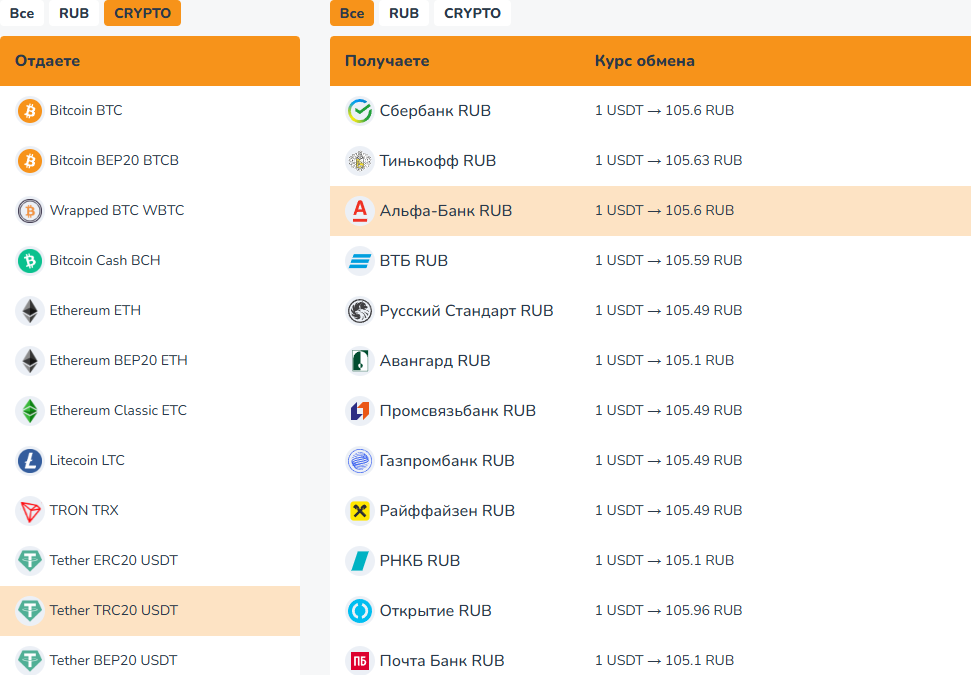
Task: Click the Litecoin LTC blue icon
Action: point(30,461)
